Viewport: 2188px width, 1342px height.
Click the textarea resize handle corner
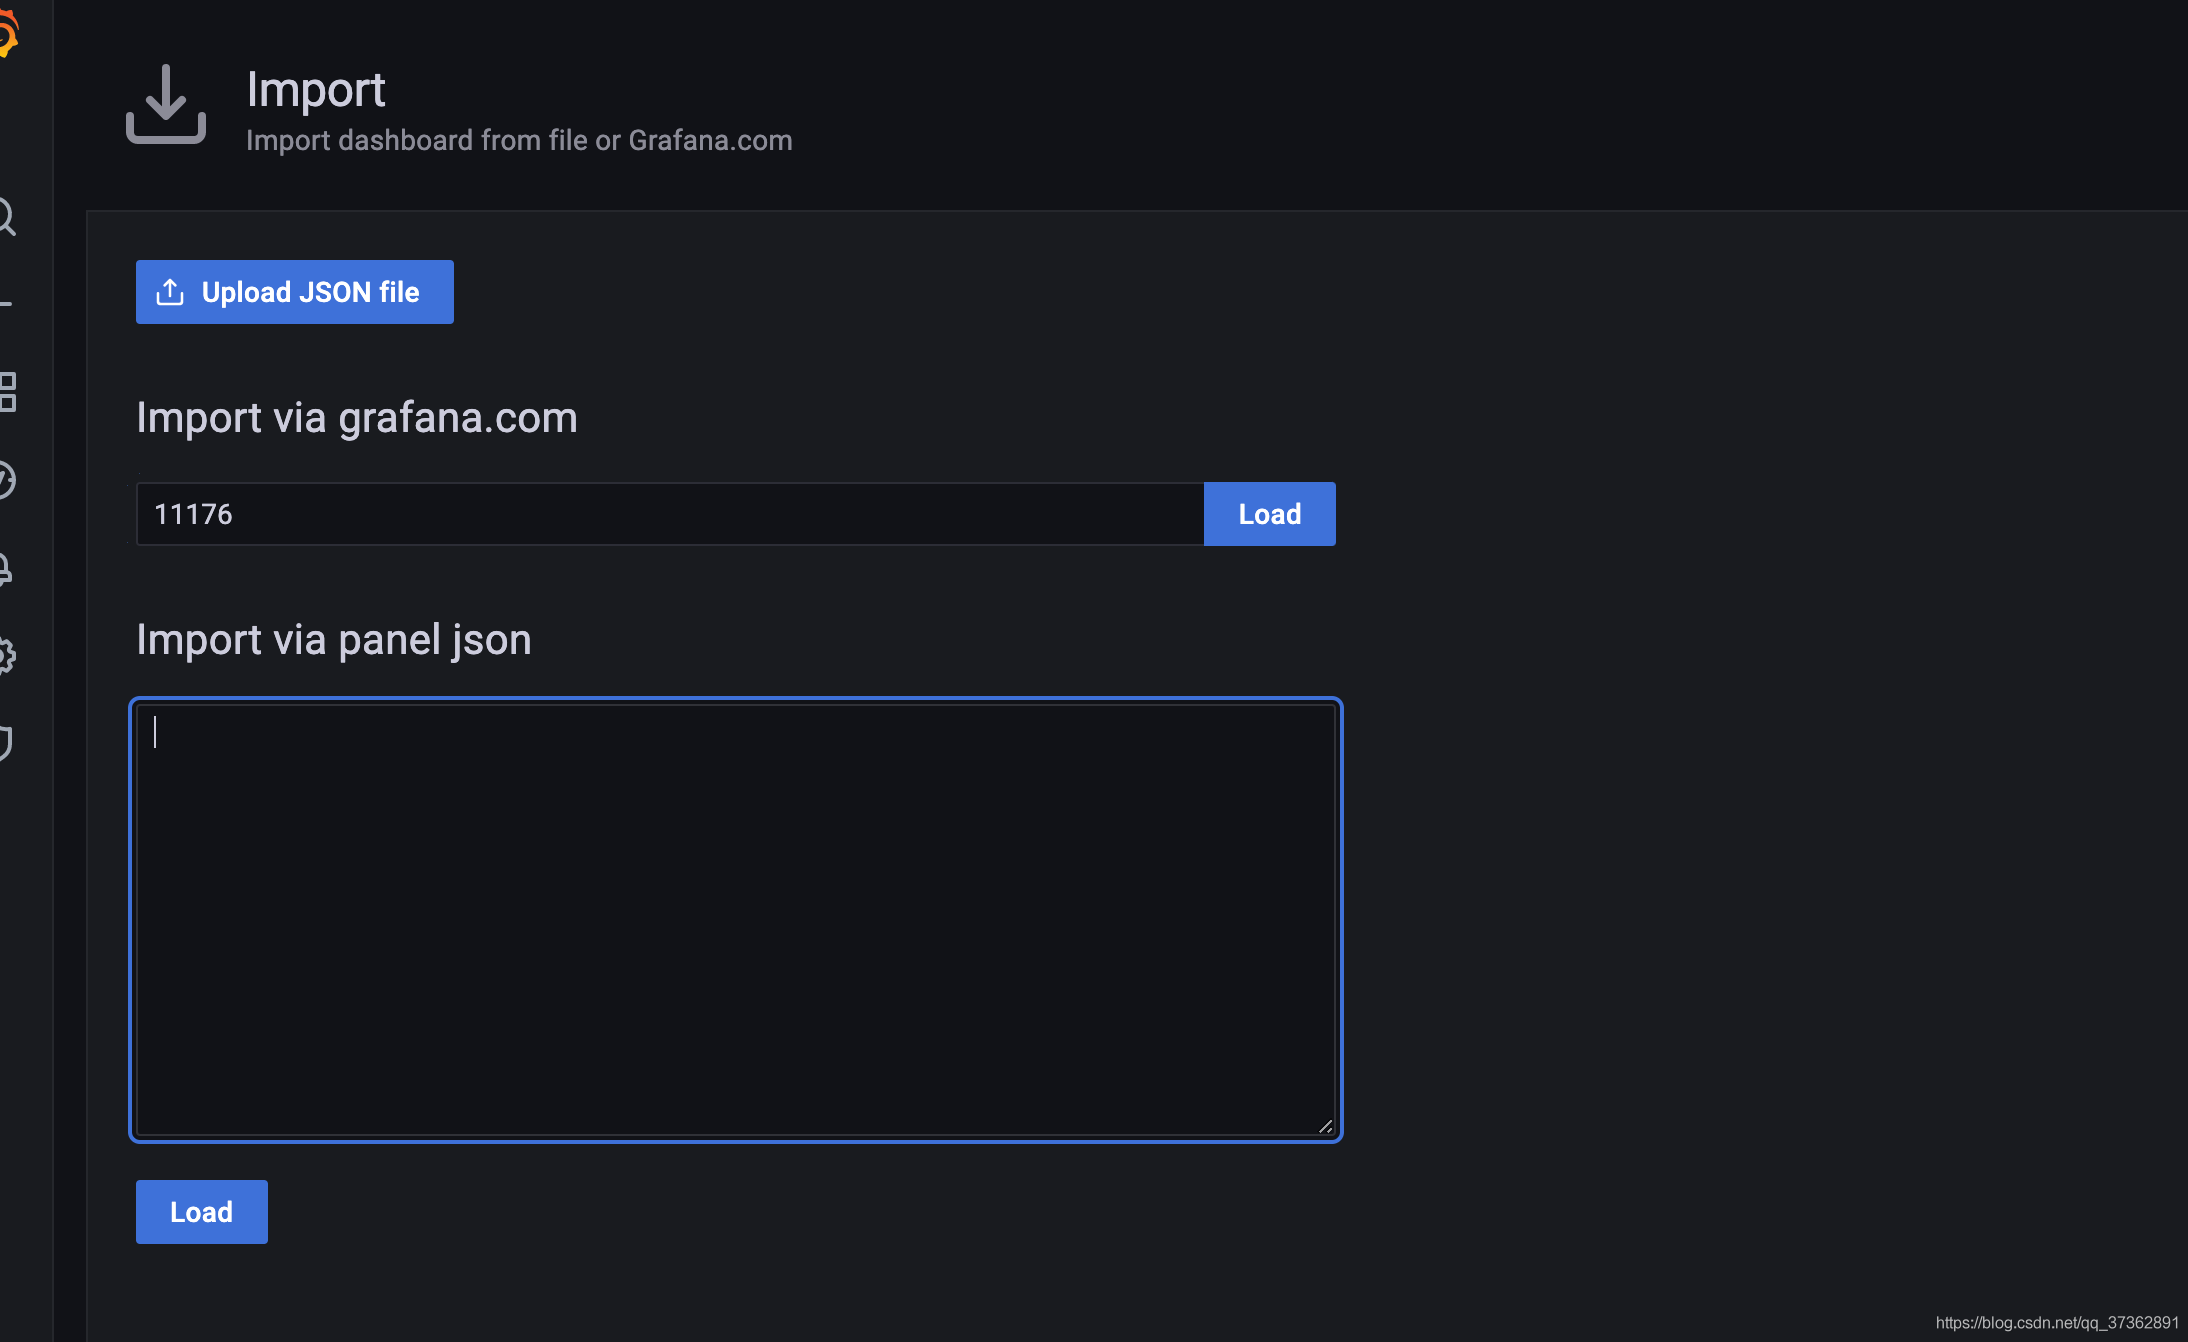1325,1126
